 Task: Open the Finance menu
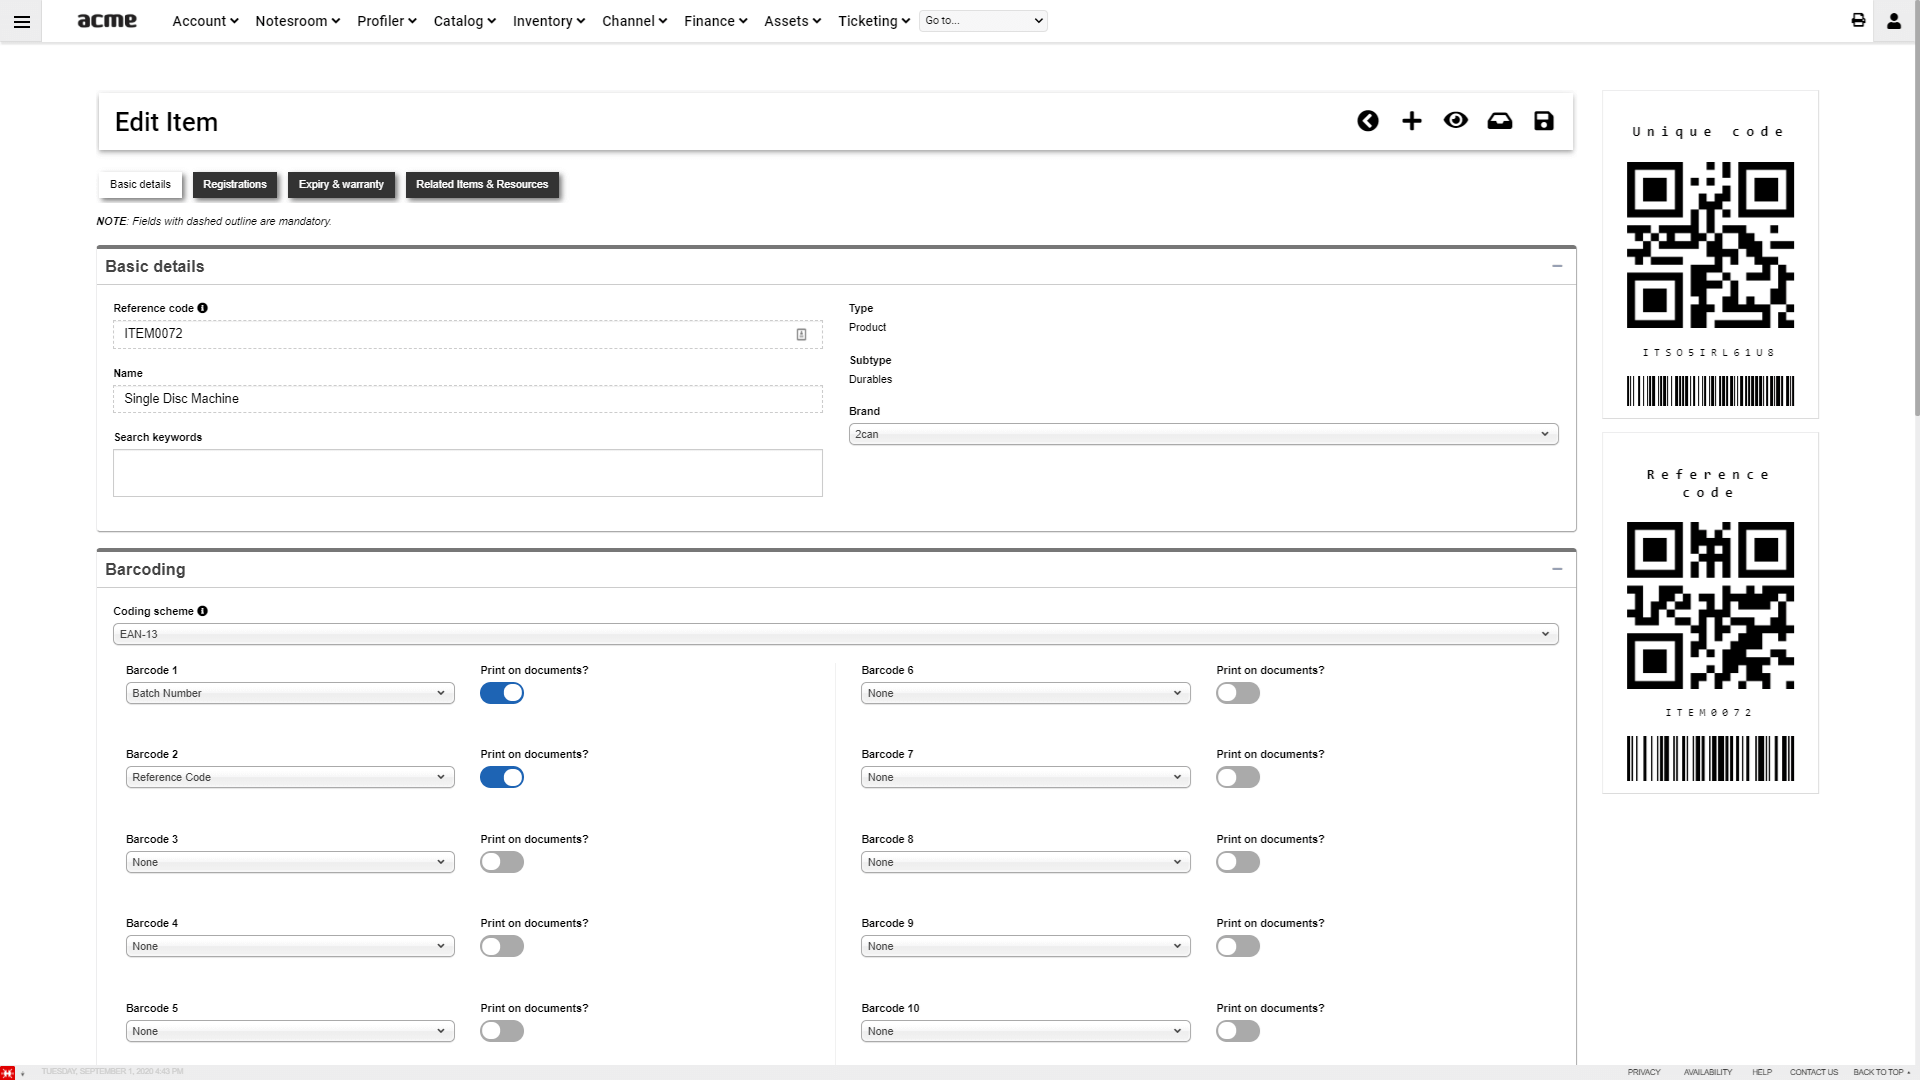point(715,21)
